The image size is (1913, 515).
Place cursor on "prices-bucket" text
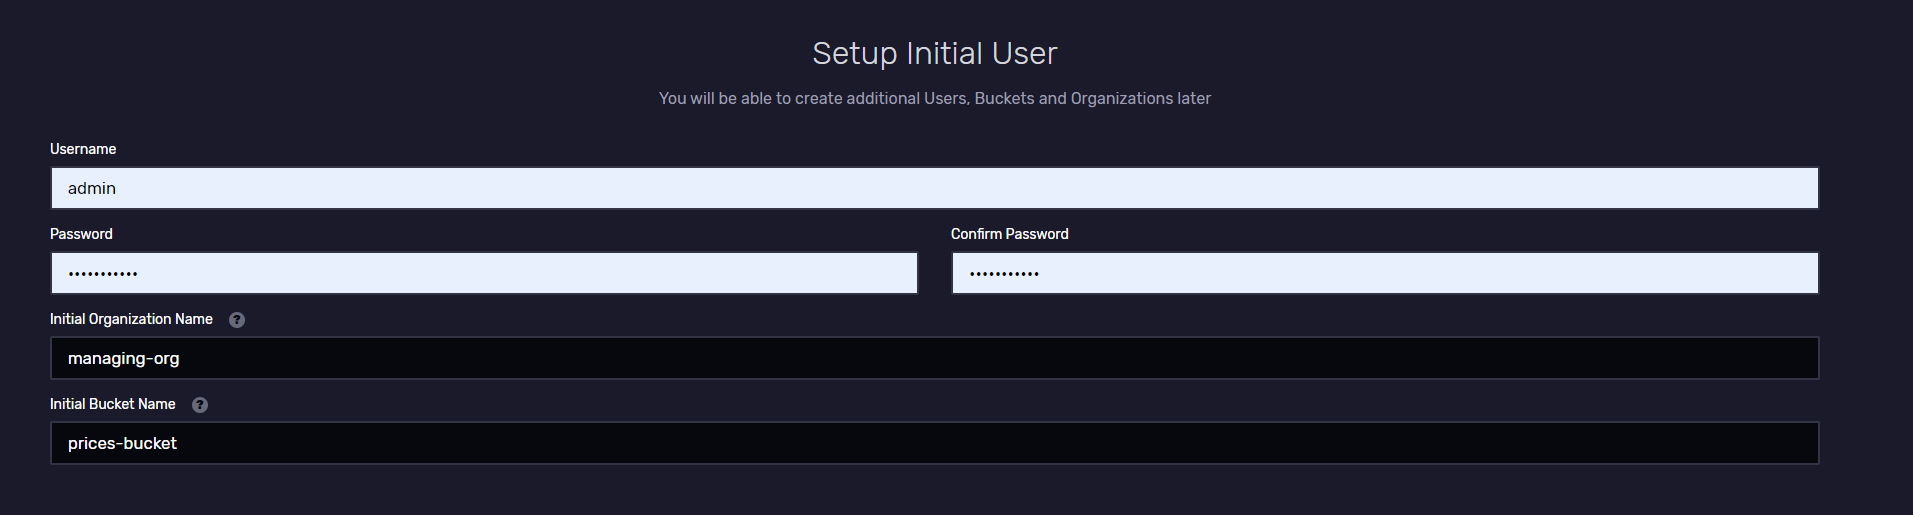[122, 443]
